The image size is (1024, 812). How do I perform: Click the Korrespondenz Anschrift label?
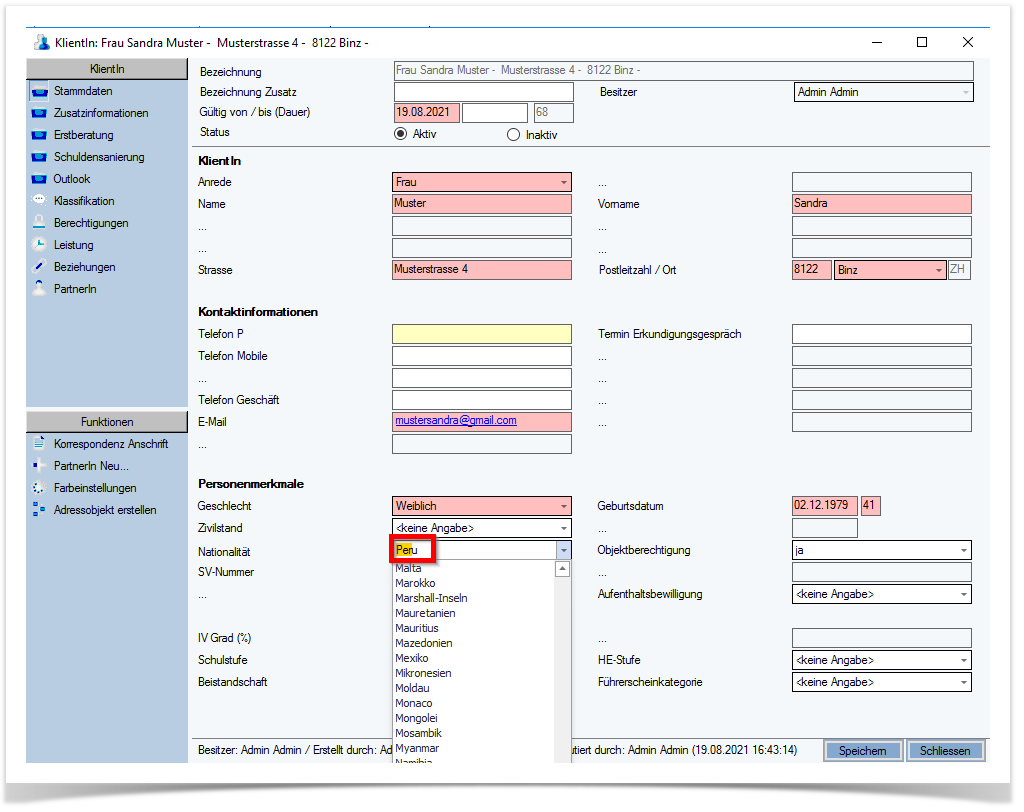(x=111, y=444)
